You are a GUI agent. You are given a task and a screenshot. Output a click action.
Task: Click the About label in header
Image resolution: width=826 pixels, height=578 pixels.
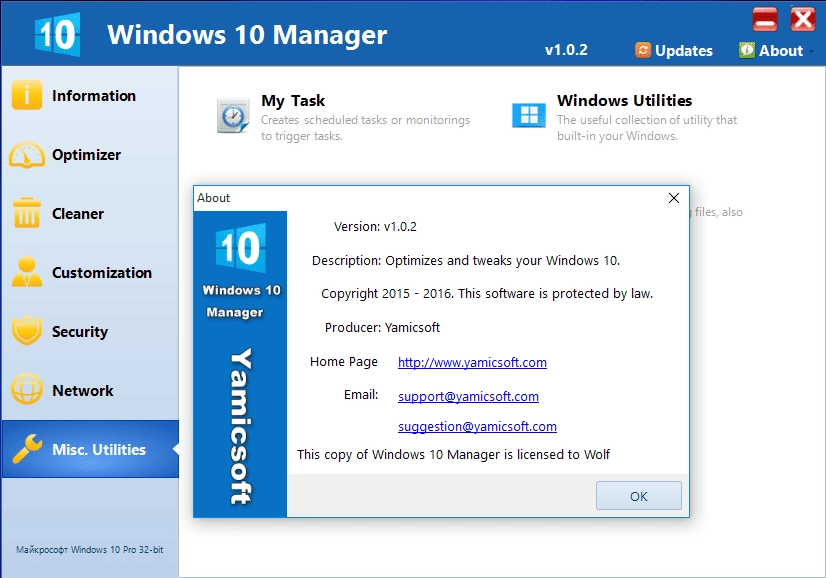(x=781, y=51)
